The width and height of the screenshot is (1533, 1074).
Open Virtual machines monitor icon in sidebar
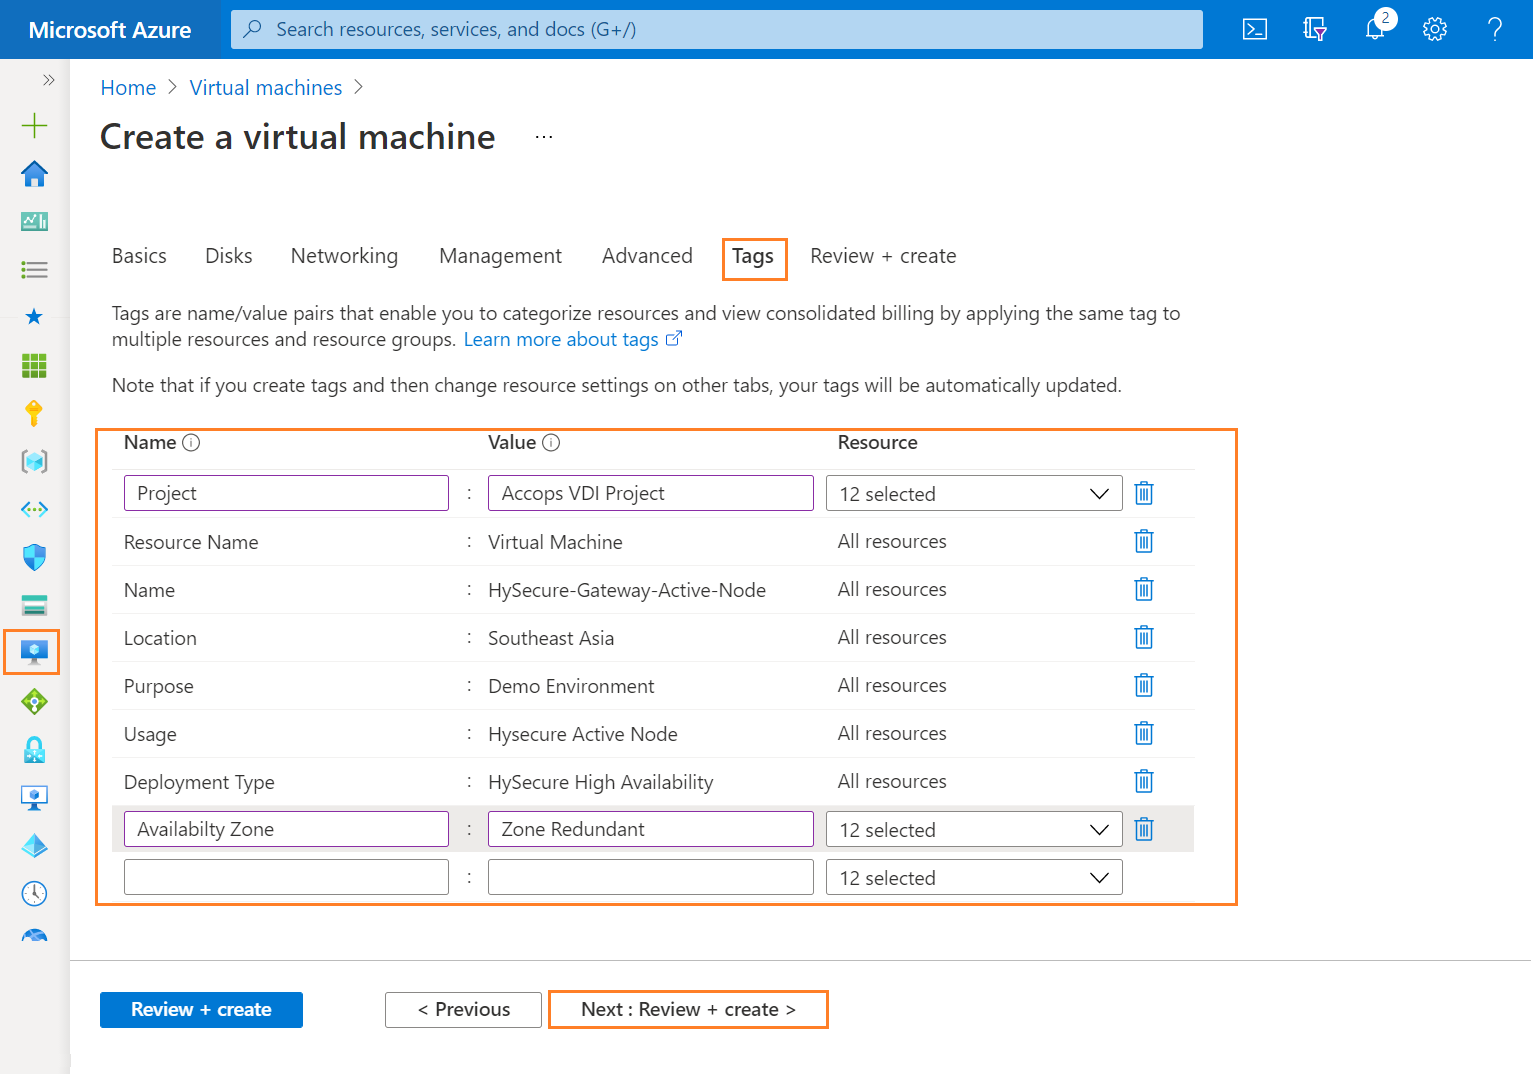tap(34, 653)
